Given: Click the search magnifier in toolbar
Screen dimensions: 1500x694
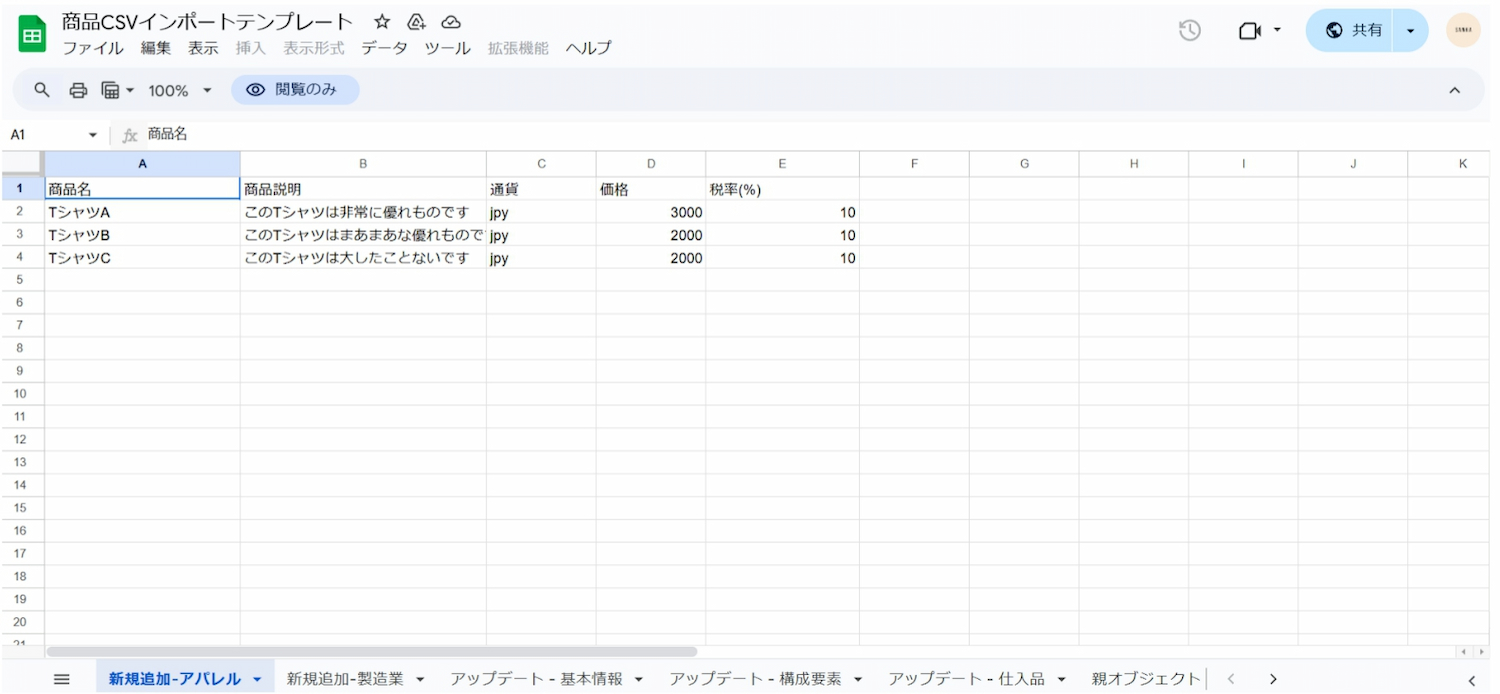Looking at the screenshot, I should pos(42,90).
